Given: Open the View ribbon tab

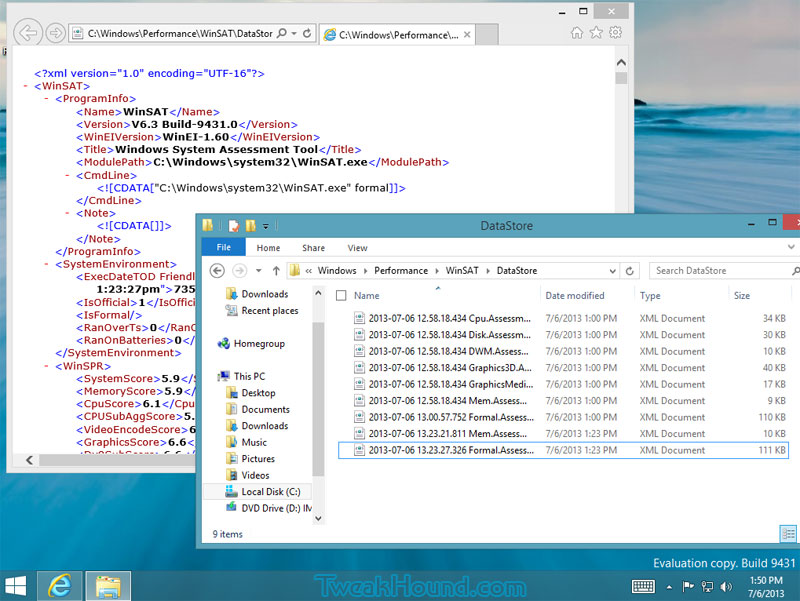Looking at the screenshot, I should [357, 248].
